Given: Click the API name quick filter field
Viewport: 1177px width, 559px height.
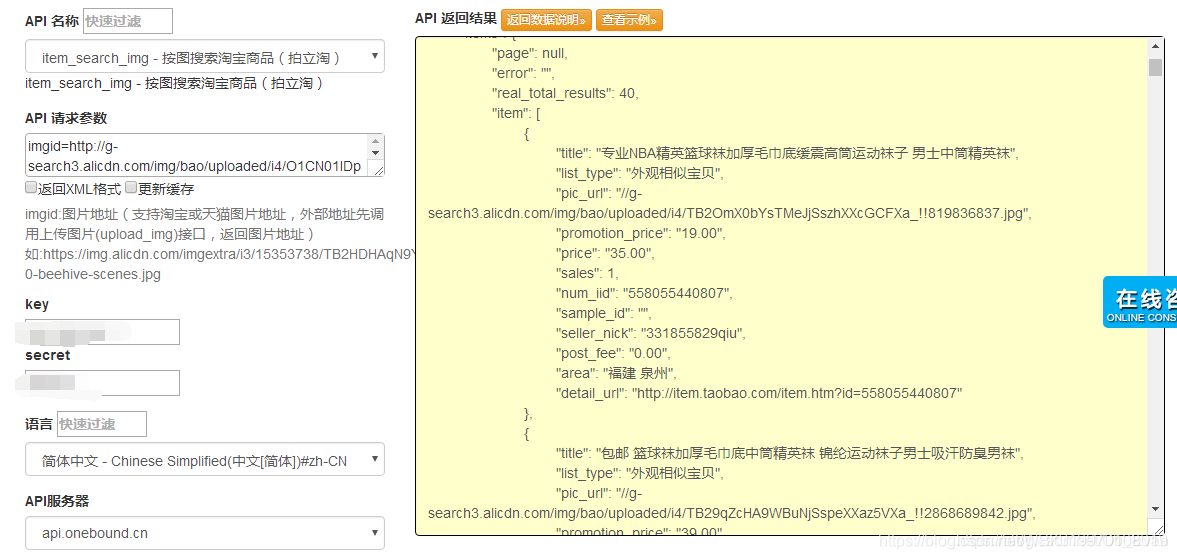Looking at the screenshot, I should (128, 21).
